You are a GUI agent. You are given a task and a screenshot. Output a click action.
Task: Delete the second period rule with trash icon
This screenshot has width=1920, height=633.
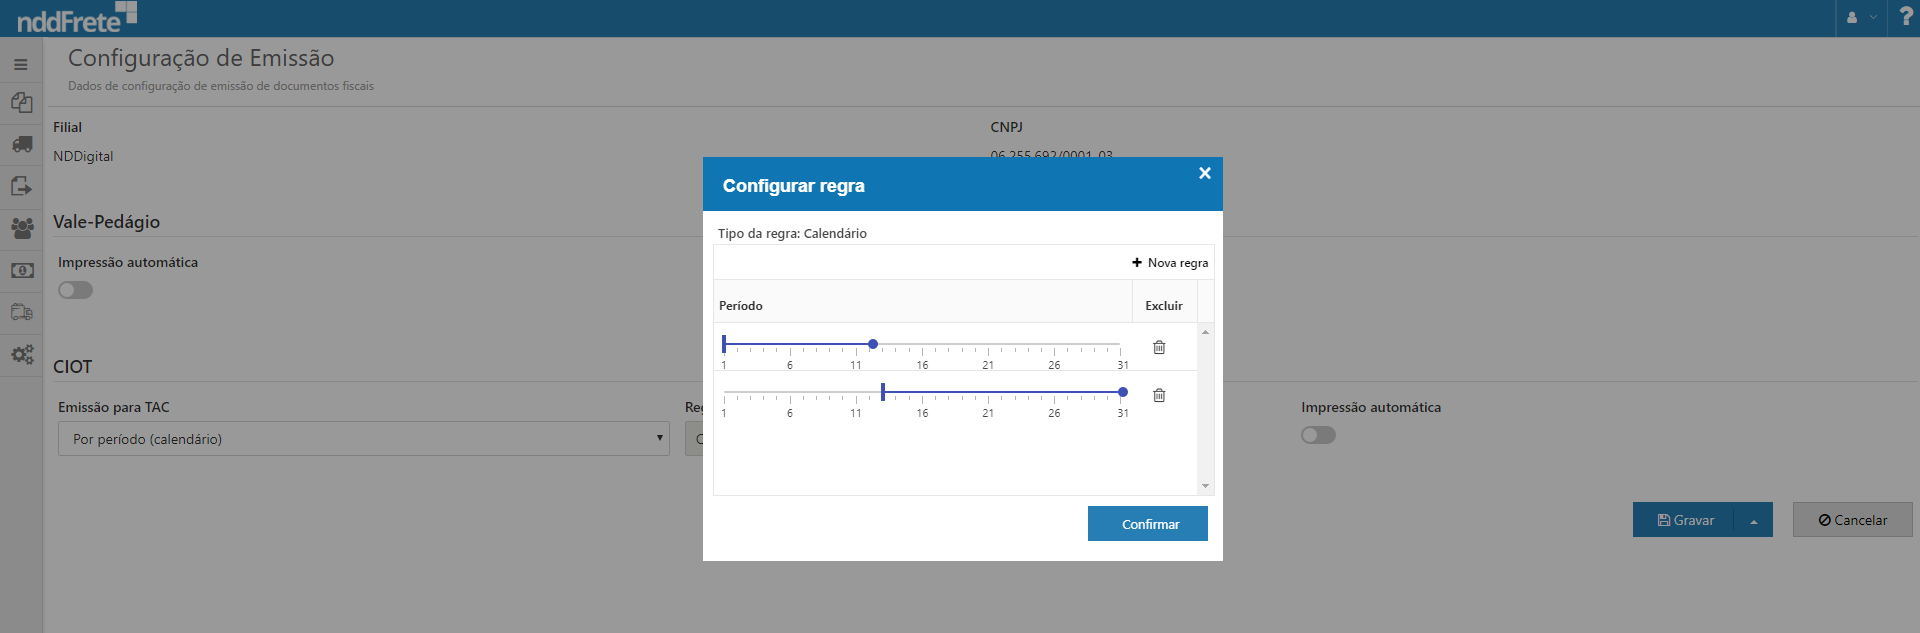point(1159,395)
